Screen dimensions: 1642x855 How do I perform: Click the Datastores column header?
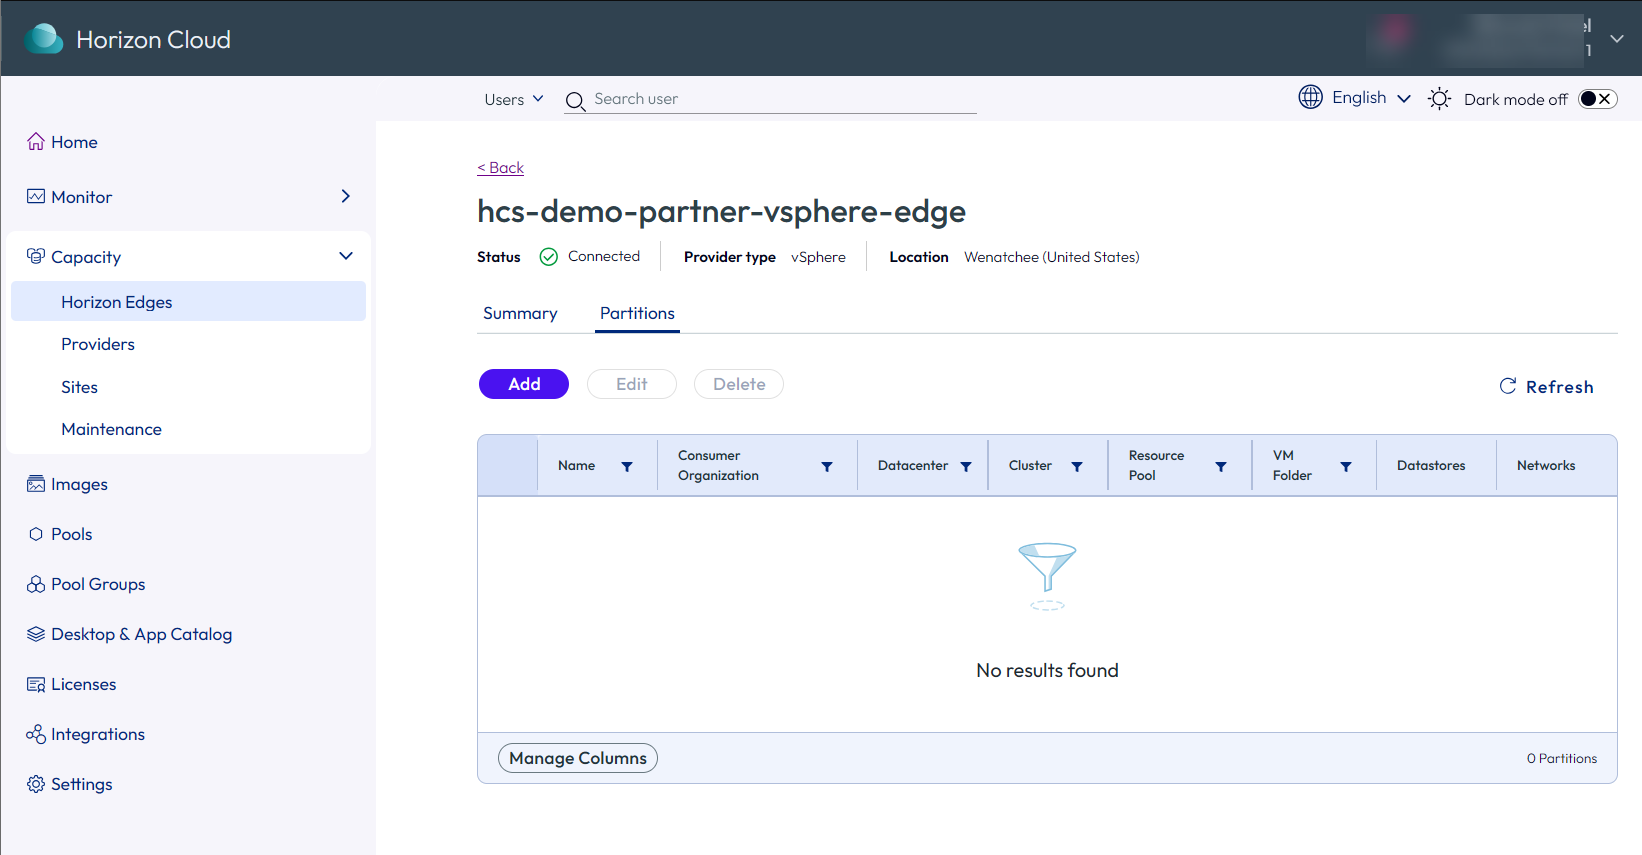click(1431, 465)
